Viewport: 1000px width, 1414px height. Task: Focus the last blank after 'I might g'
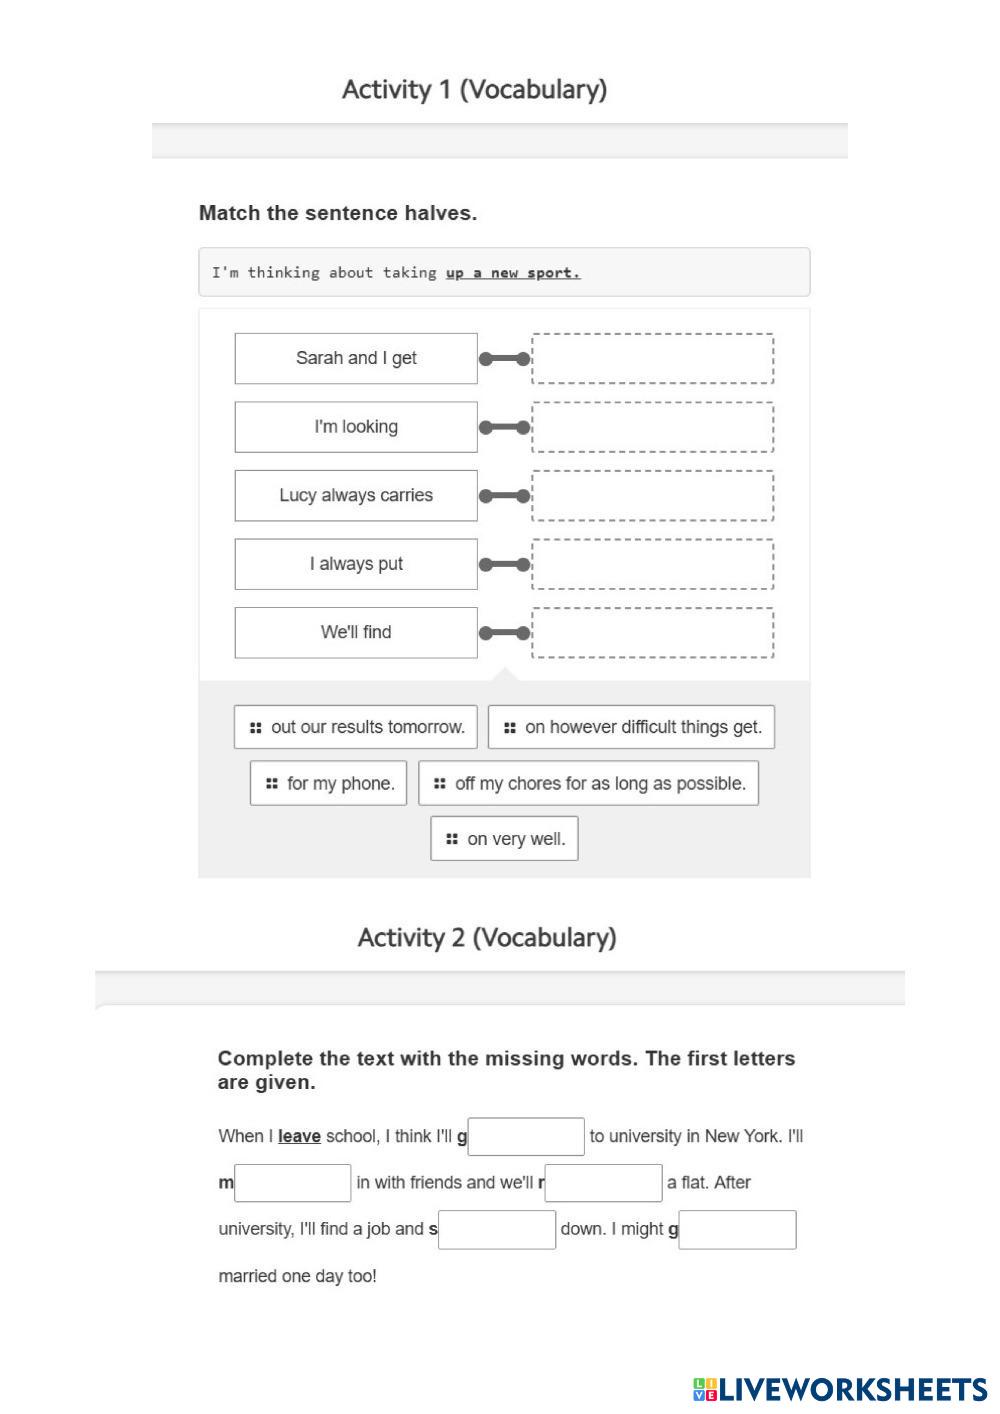click(738, 1230)
